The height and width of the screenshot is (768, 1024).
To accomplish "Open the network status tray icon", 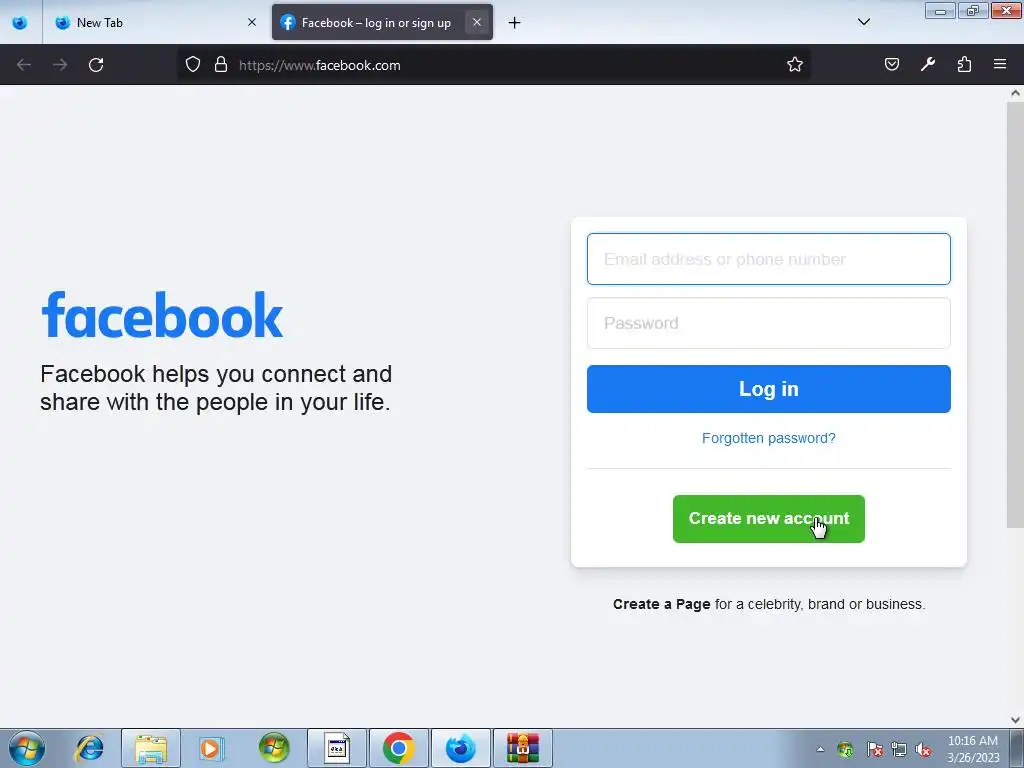I will [x=899, y=749].
